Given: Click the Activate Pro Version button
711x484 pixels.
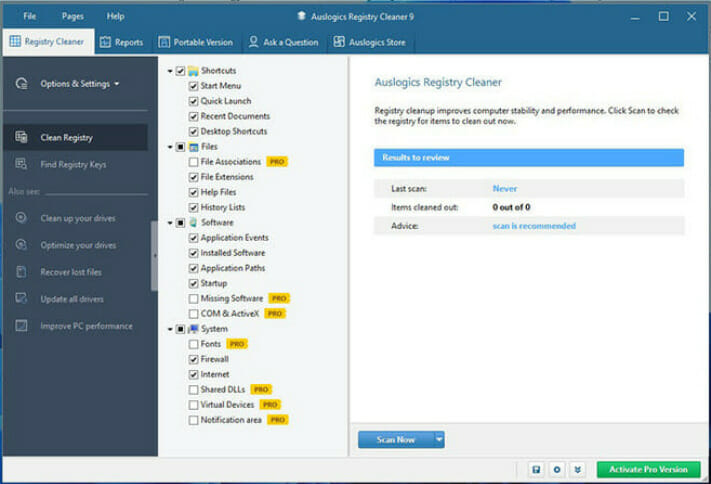Looking at the screenshot, I should point(648,469).
